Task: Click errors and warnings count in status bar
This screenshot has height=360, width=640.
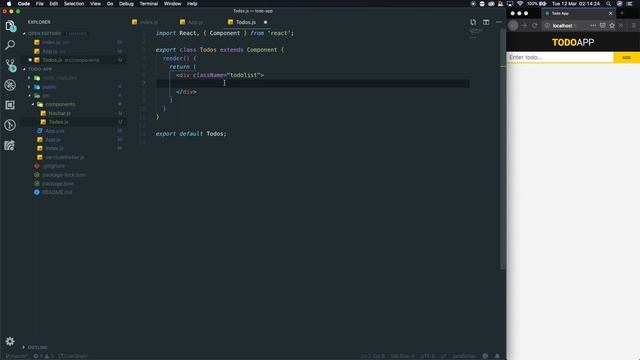Action: tap(44, 356)
